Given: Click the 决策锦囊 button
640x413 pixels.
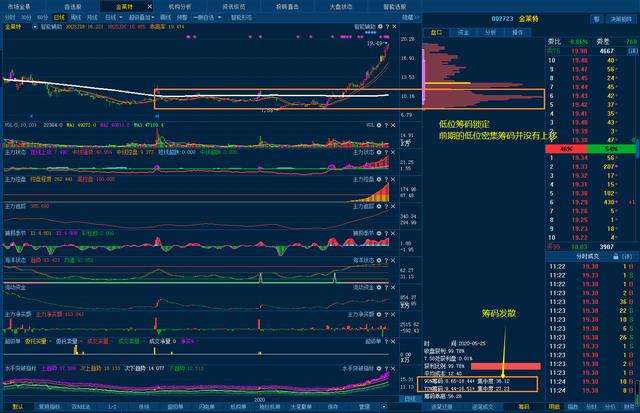Looking at the screenshot, I should point(621,19).
